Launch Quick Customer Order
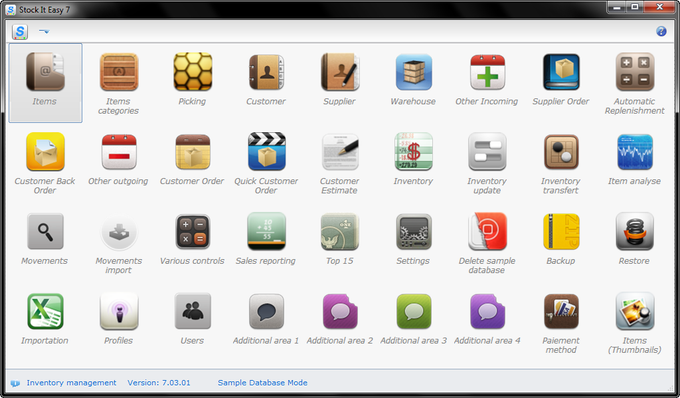680x398 pixels. [266, 152]
